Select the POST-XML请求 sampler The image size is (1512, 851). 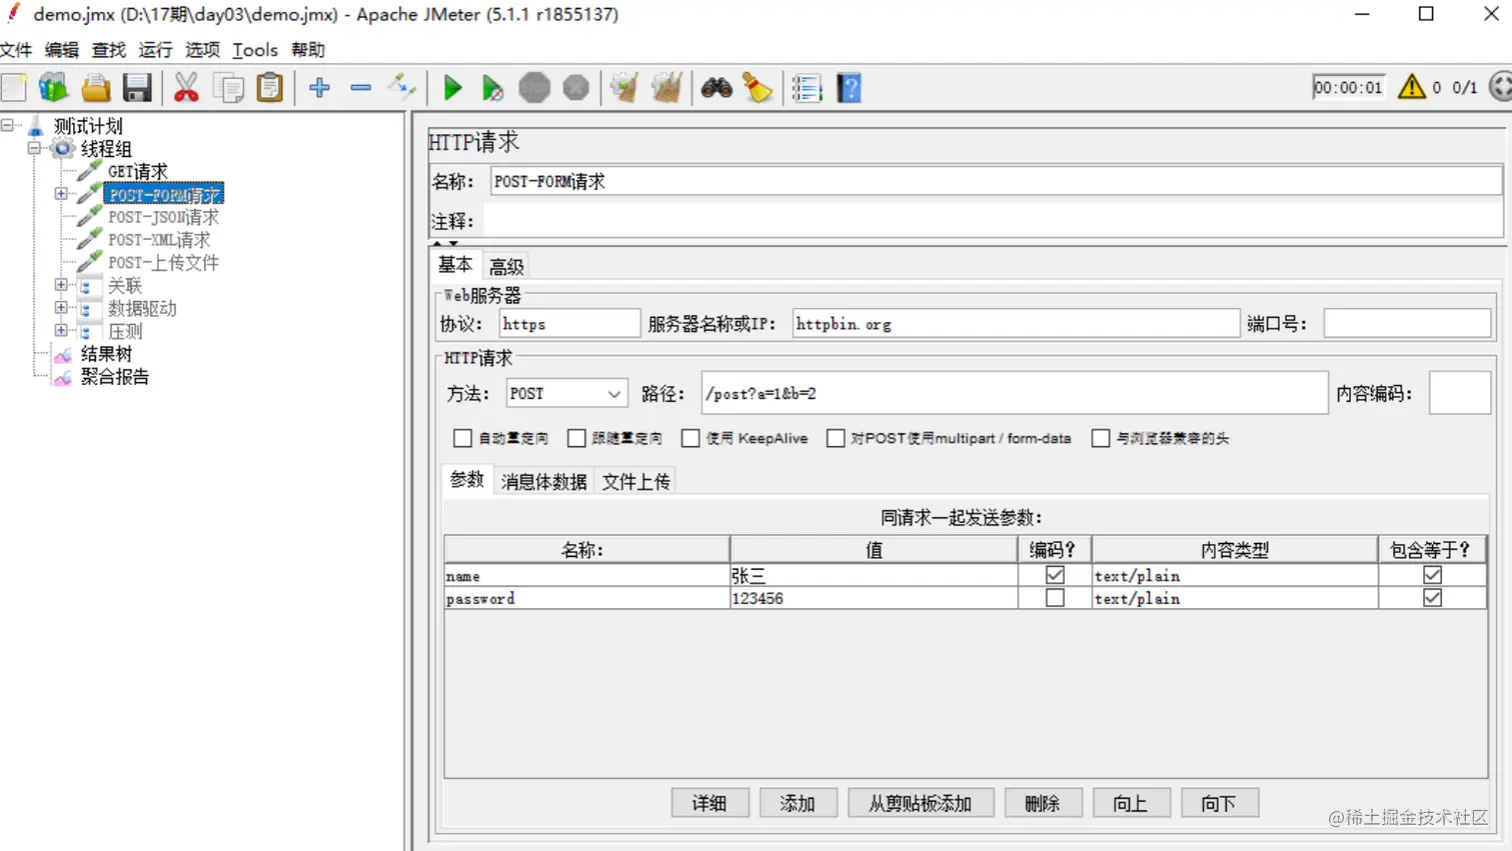pos(159,240)
